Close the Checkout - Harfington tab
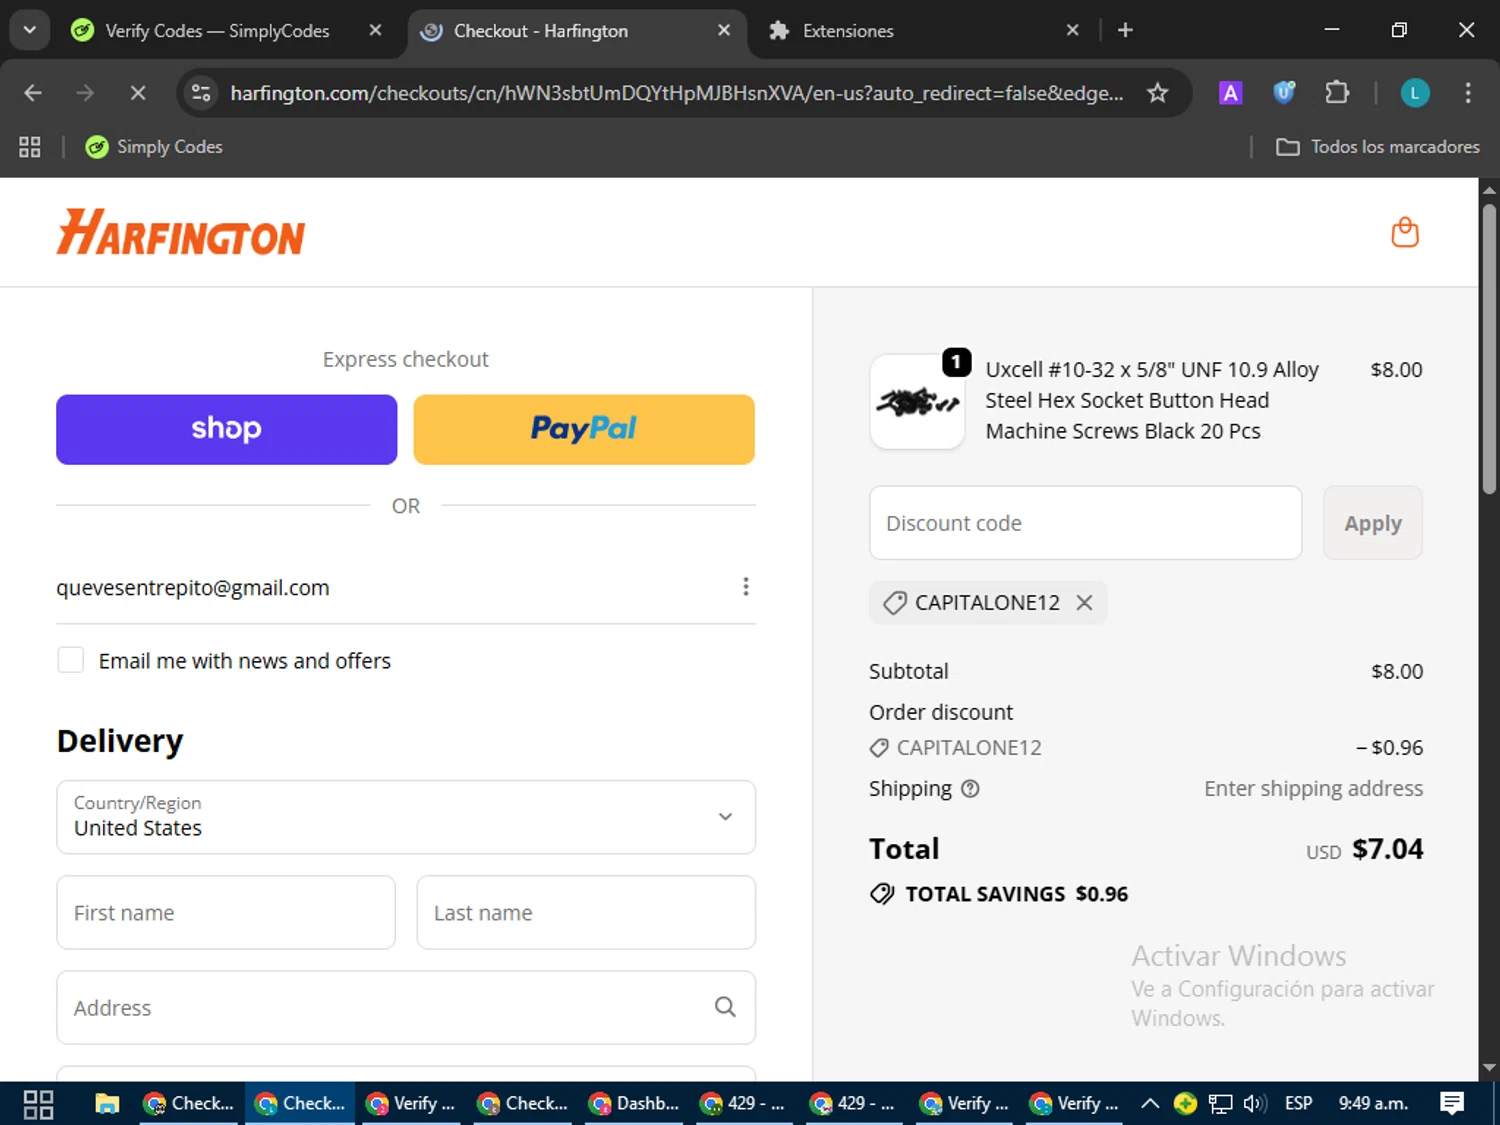The height and width of the screenshot is (1125, 1500). [724, 30]
